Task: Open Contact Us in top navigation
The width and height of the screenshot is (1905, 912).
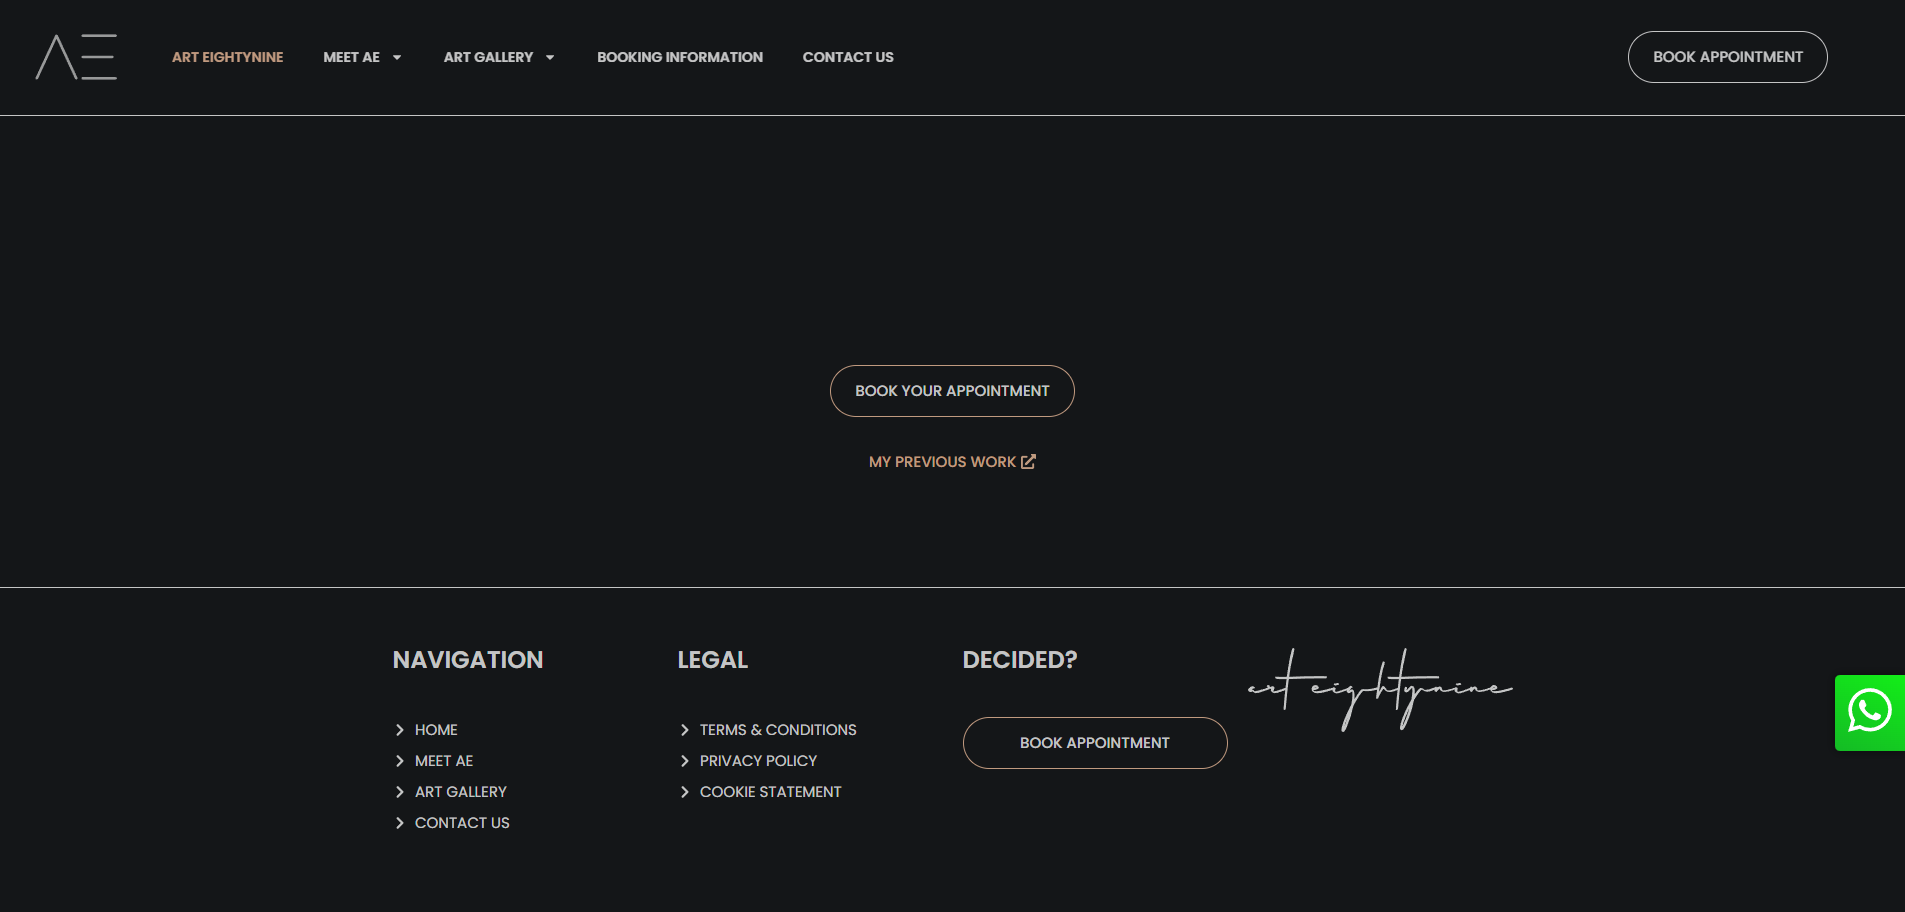Action: 847,57
